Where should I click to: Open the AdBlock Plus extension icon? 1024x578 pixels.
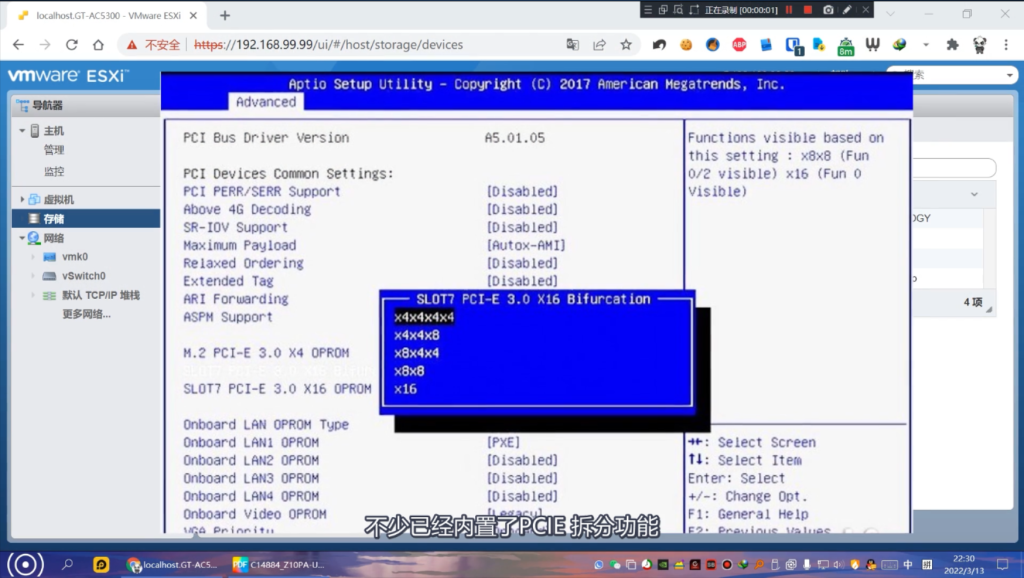(739, 45)
